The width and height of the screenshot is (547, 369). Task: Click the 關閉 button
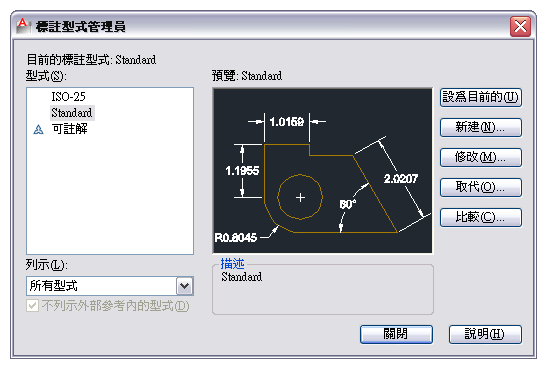point(396,334)
